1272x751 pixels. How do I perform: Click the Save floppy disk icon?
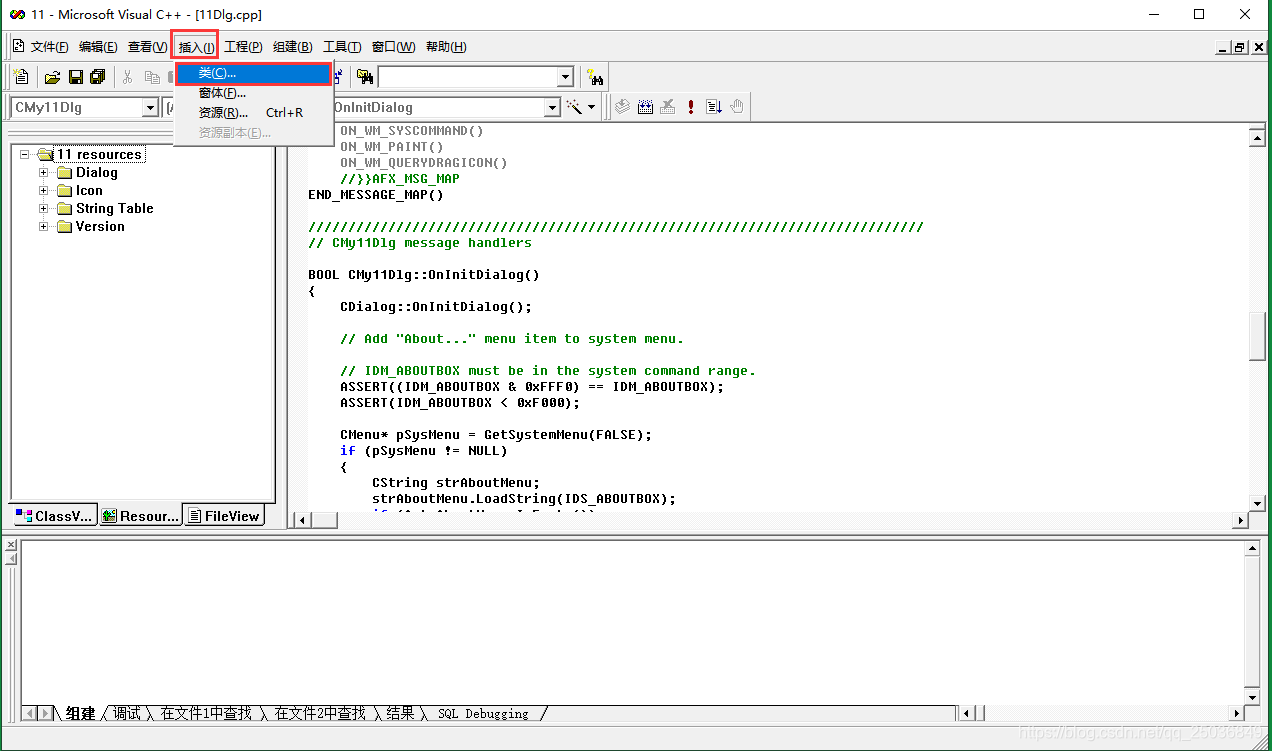(x=75, y=77)
